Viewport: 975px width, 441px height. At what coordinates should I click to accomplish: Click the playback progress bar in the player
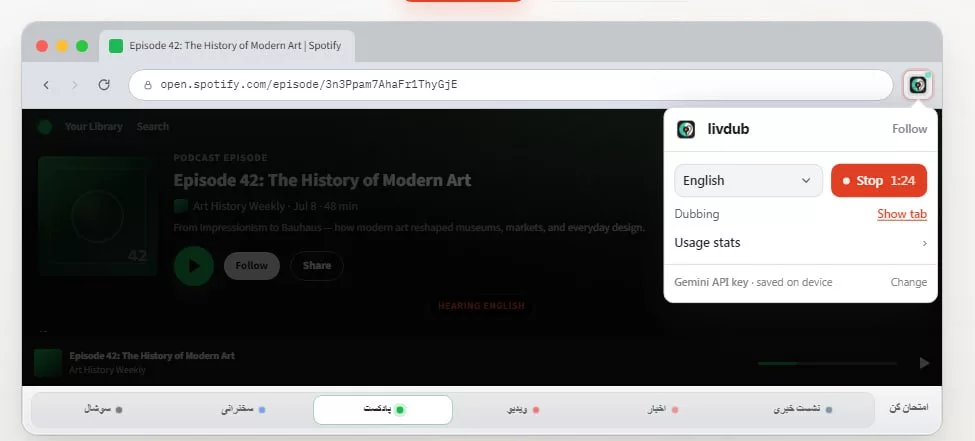coord(828,363)
